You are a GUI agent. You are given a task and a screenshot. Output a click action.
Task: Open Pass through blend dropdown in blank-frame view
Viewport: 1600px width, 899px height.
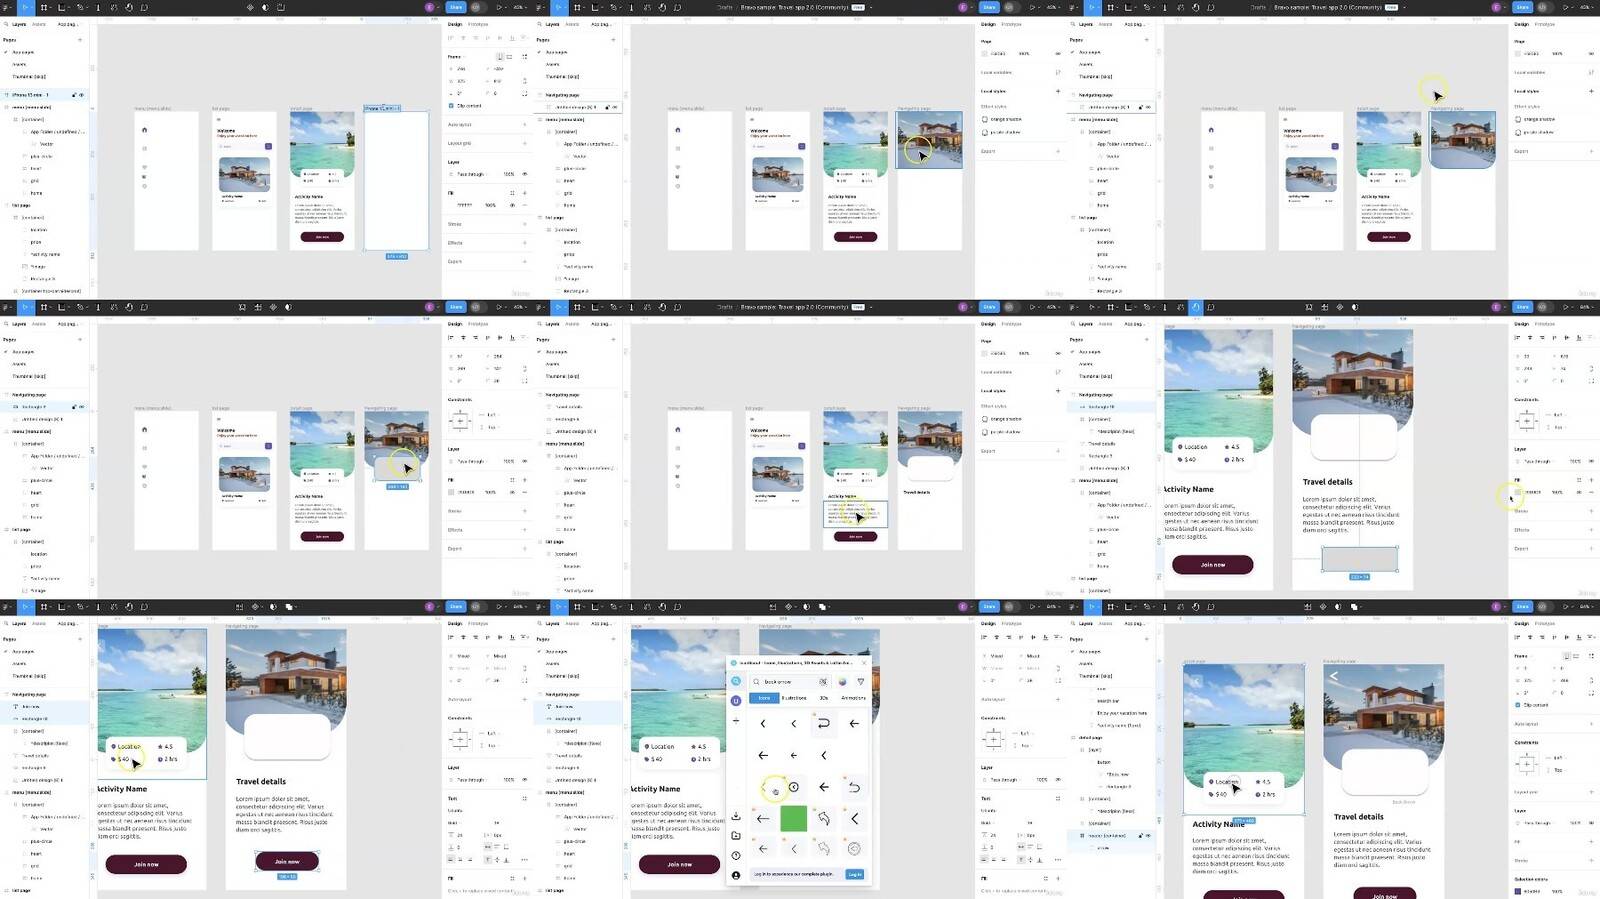[470, 174]
